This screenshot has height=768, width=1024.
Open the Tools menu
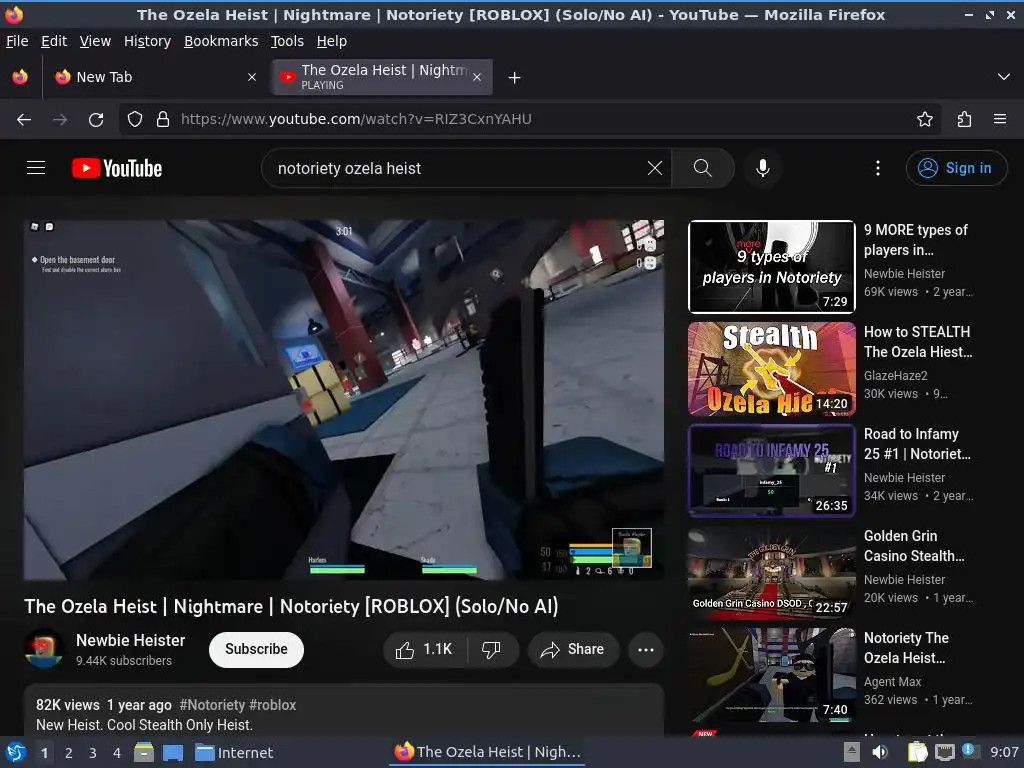point(287,41)
